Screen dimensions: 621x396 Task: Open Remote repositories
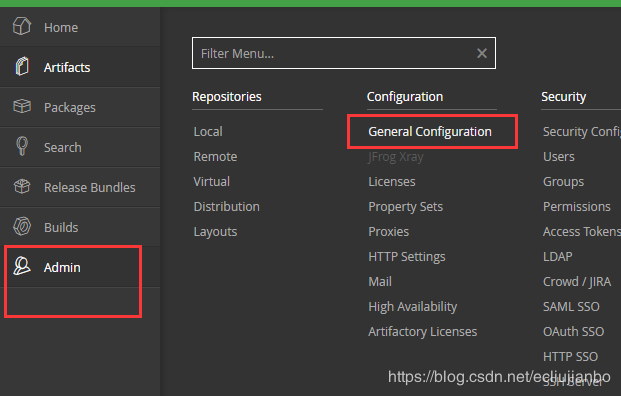click(215, 156)
